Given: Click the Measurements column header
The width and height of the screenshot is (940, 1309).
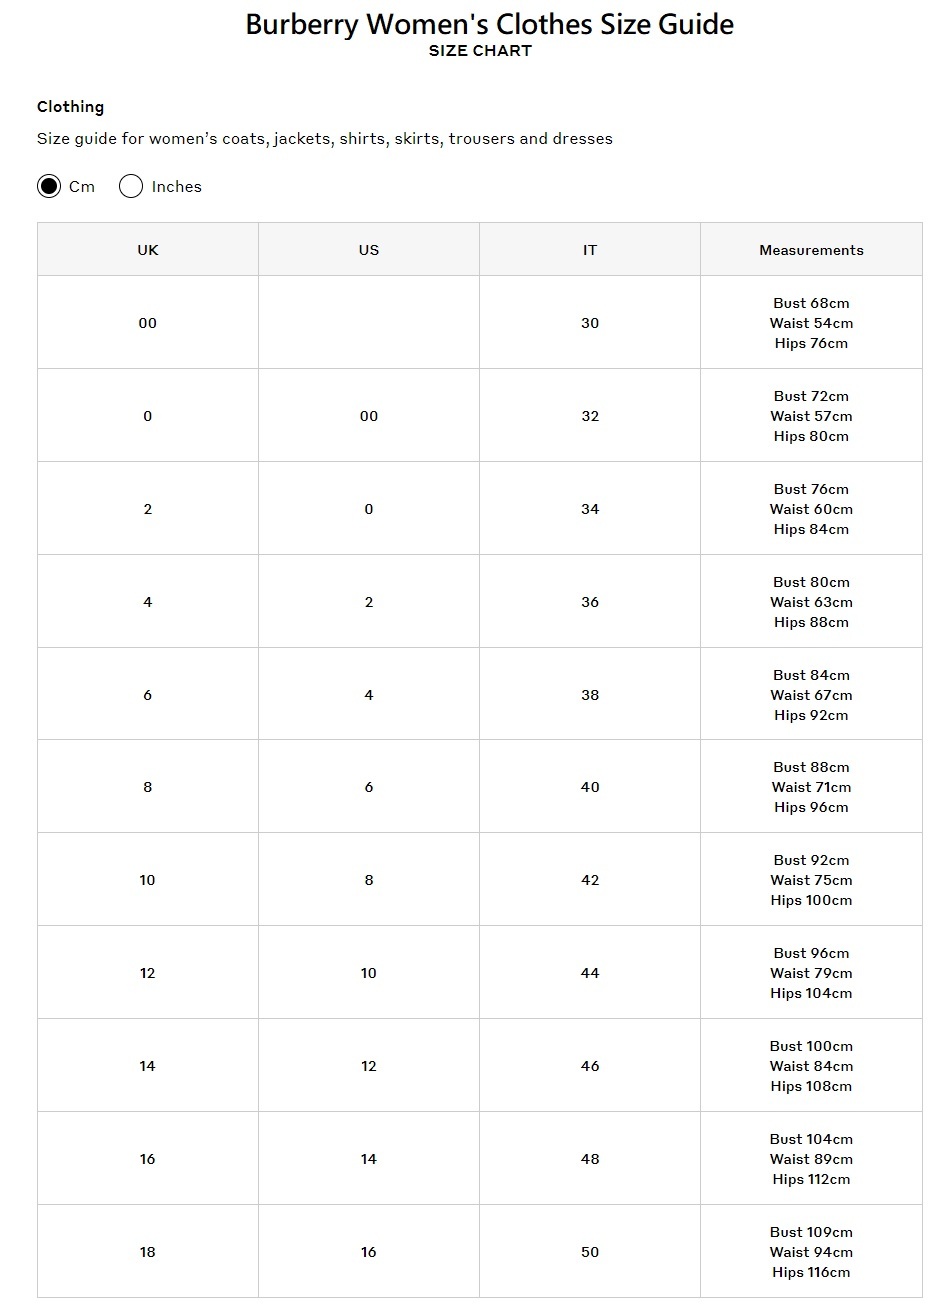Looking at the screenshot, I should click(x=811, y=250).
